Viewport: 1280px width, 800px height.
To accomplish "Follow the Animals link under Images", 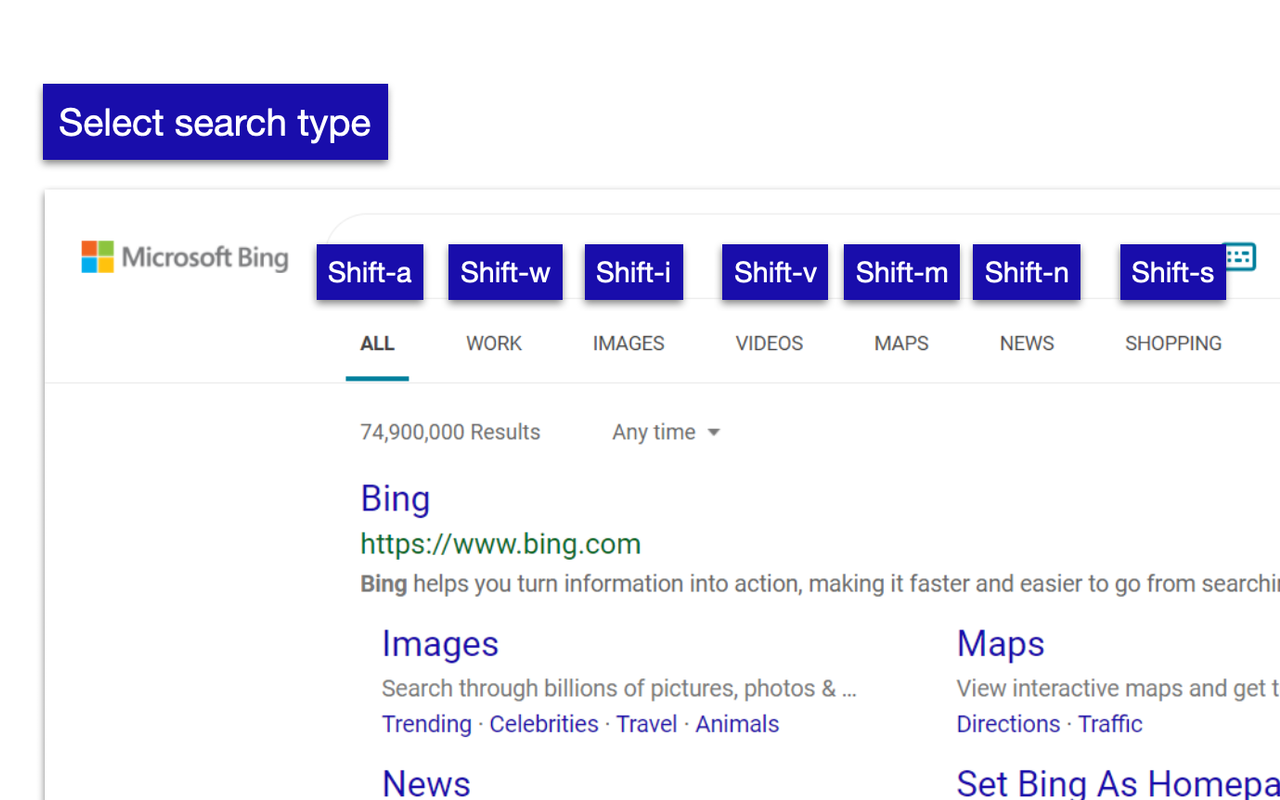I will (x=737, y=724).
